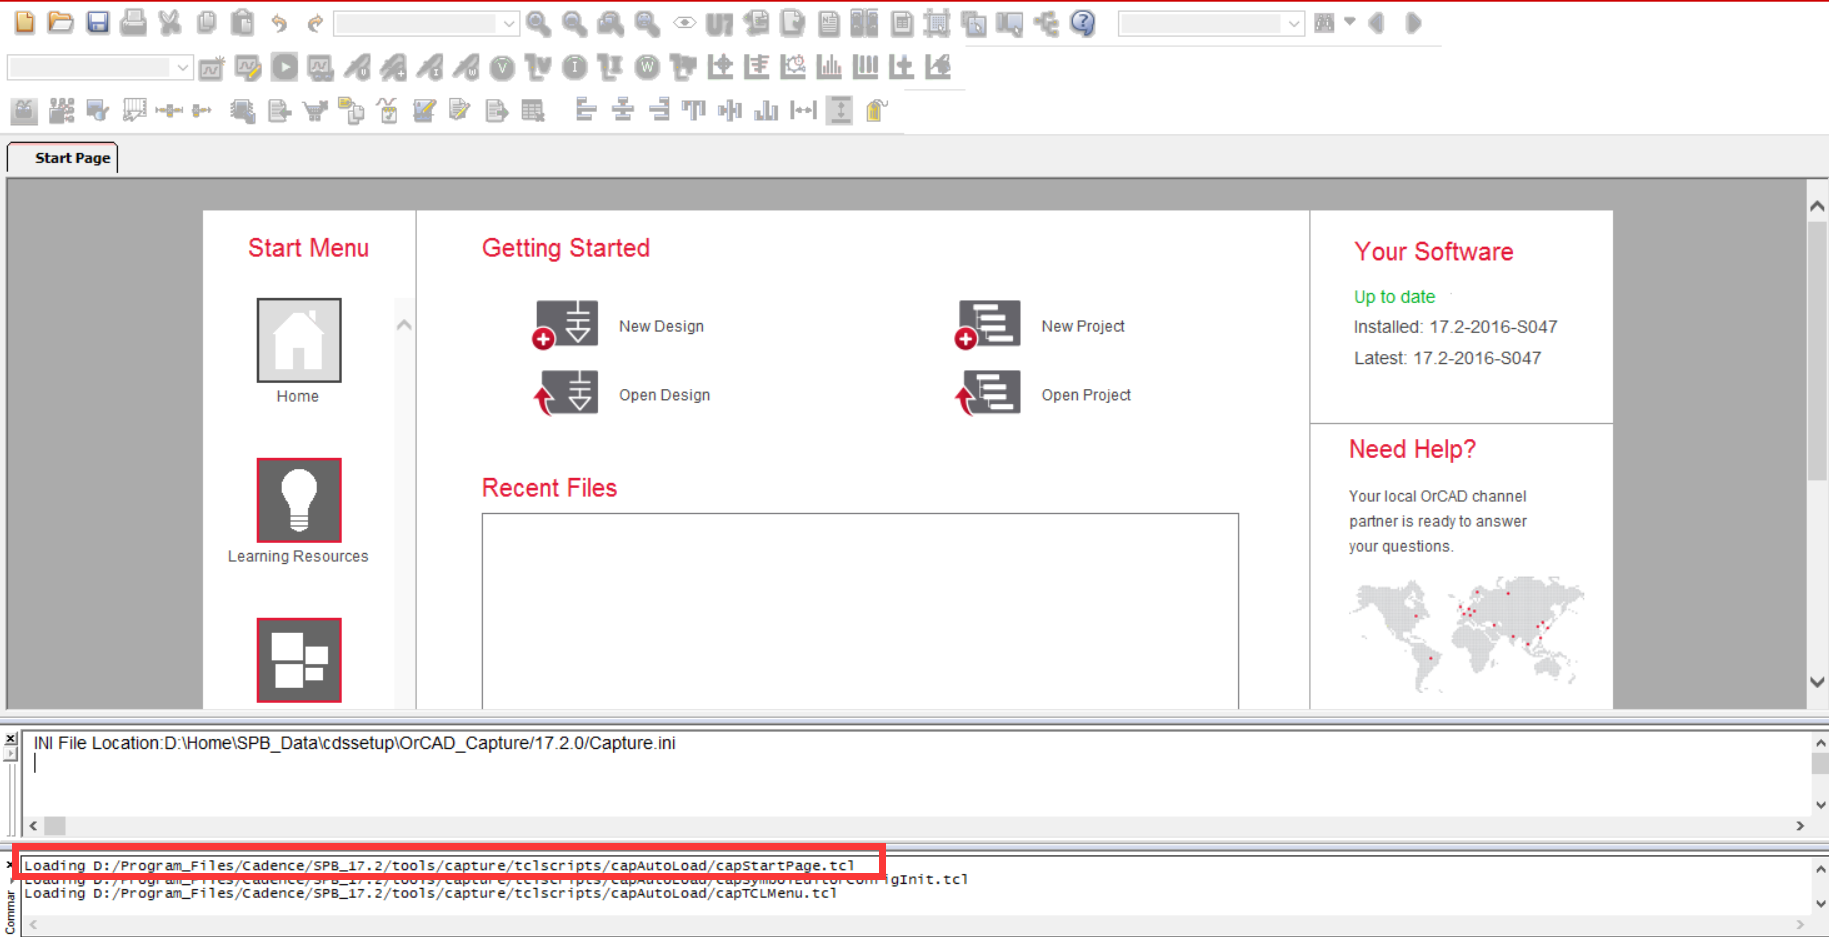The image size is (1829, 937).
Task: Click the Latest: 17.2-2016-S047 text
Action: pos(1447,358)
